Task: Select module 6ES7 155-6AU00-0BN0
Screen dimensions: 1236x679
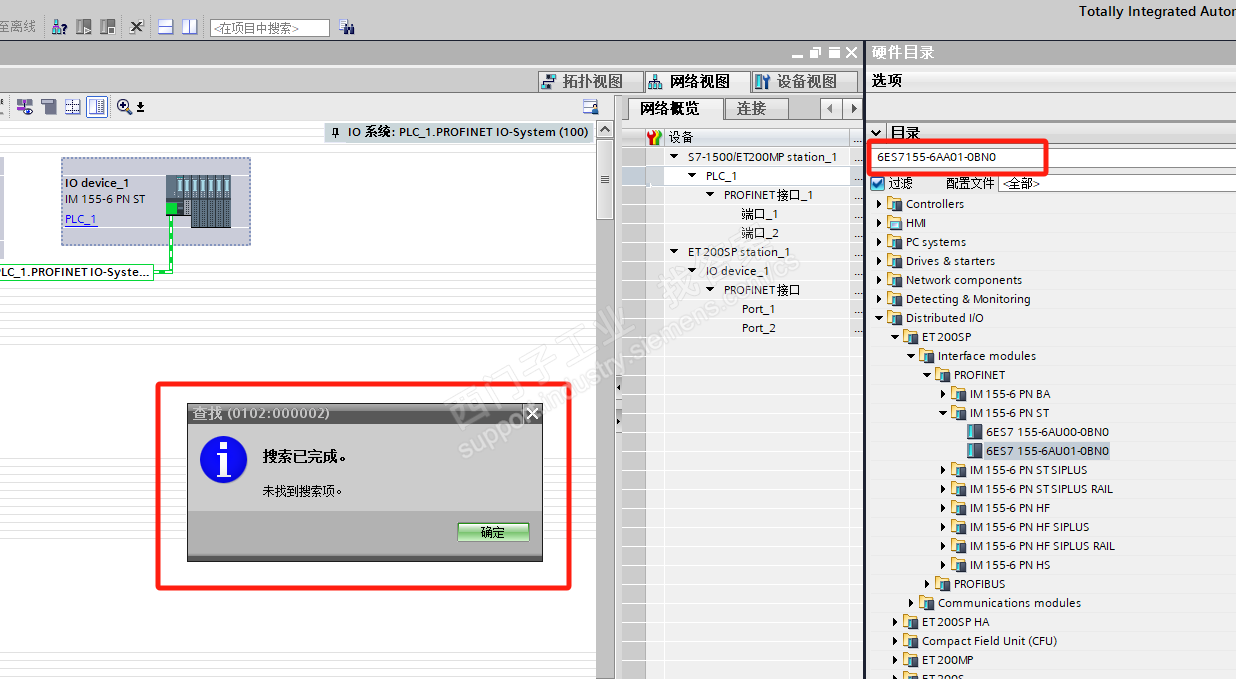Action: [1046, 432]
